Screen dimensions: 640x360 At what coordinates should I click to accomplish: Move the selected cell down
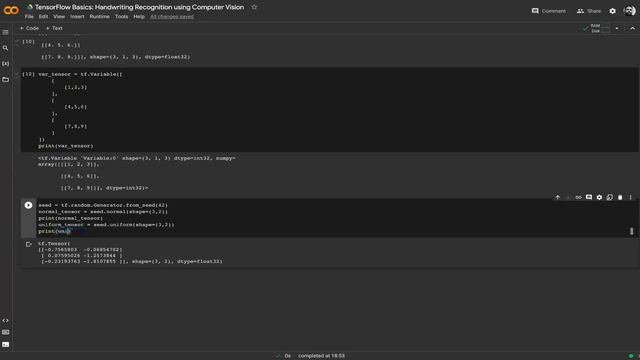tap(568, 198)
